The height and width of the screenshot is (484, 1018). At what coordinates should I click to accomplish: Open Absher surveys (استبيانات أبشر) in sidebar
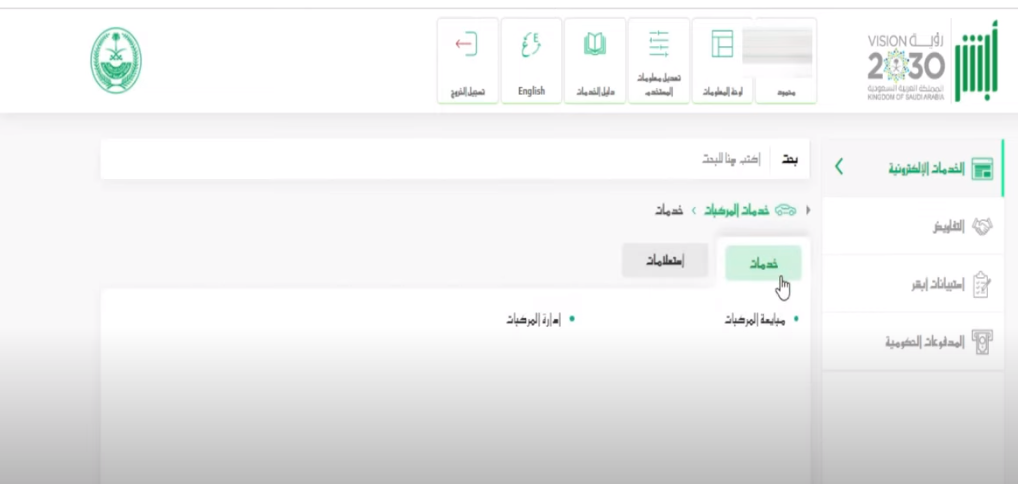(935, 285)
